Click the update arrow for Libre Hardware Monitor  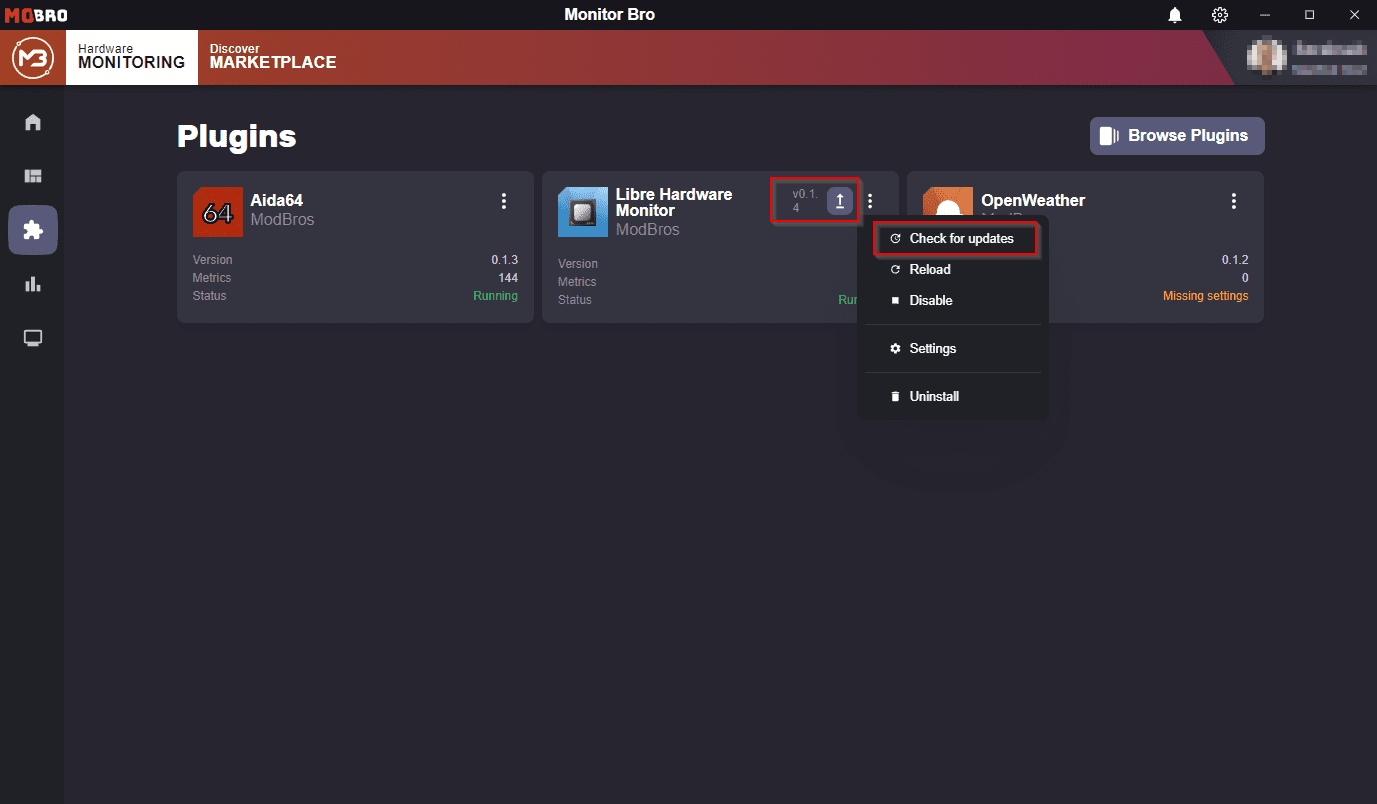(x=840, y=201)
